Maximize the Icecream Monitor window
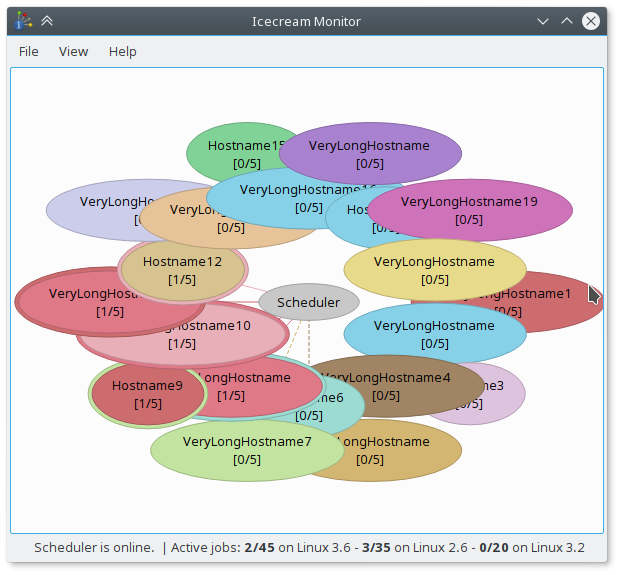Screen dimensions: 620x575 tap(567, 21)
